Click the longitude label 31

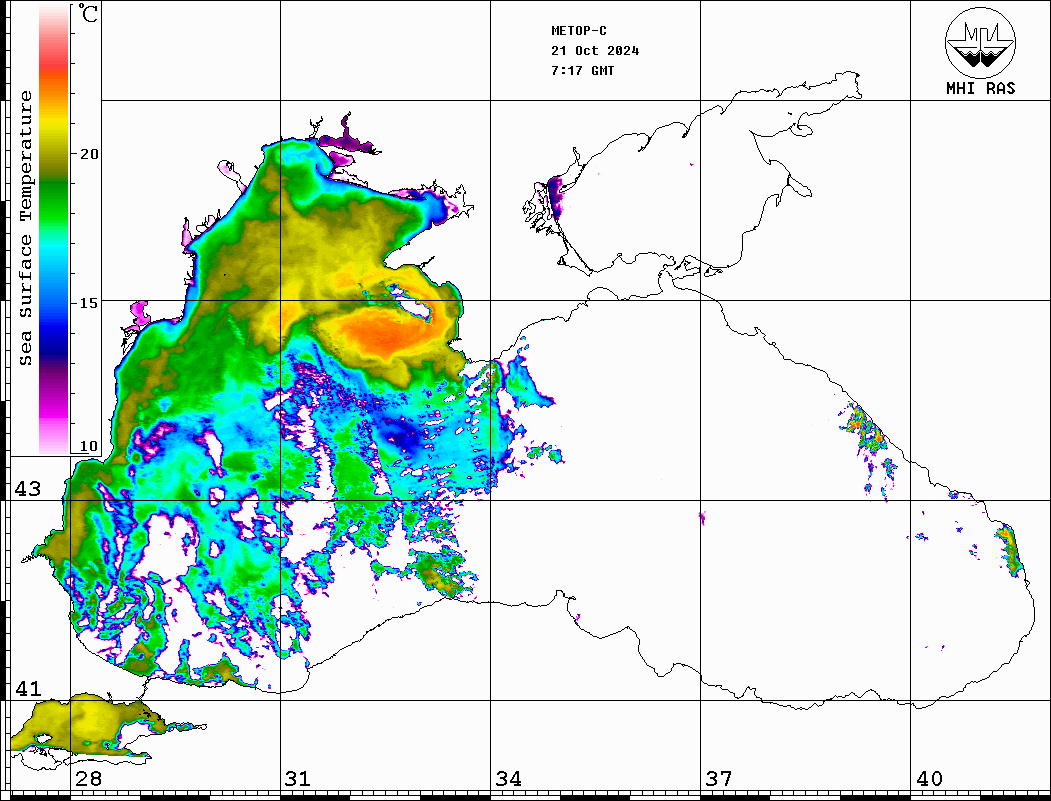coord(297,779)
